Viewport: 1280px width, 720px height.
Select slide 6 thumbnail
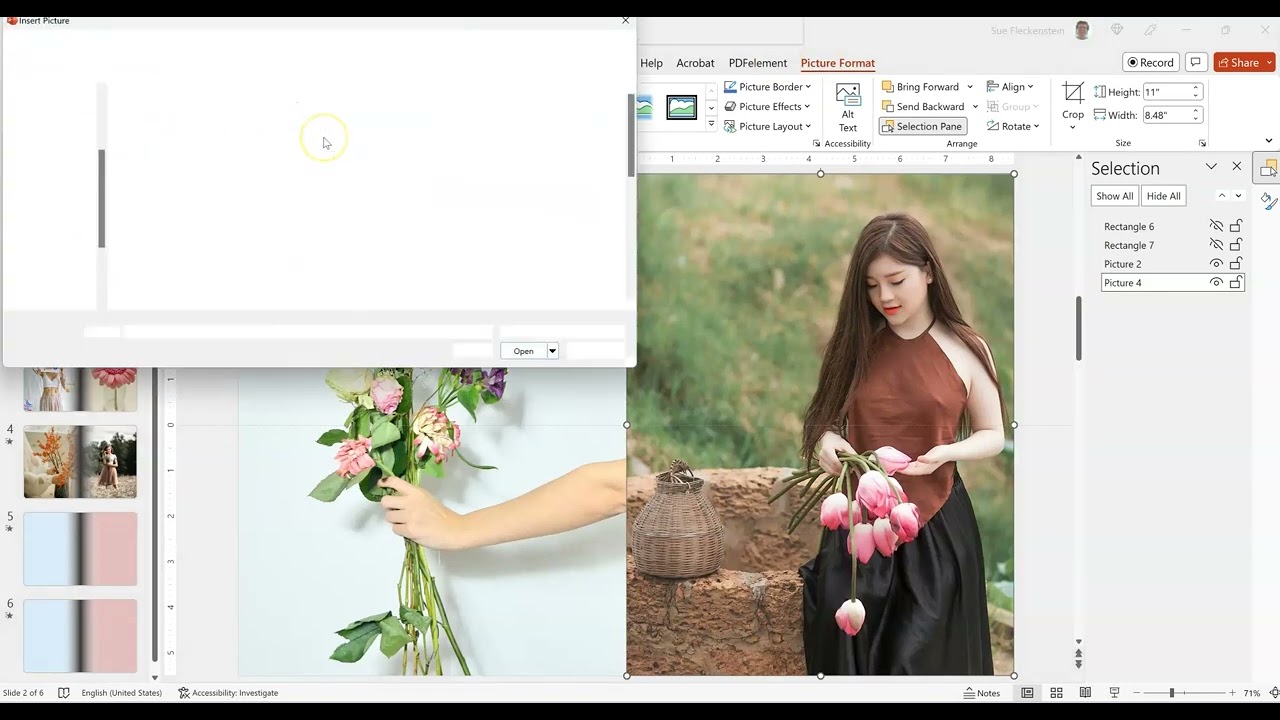click(x=80, y=636)
